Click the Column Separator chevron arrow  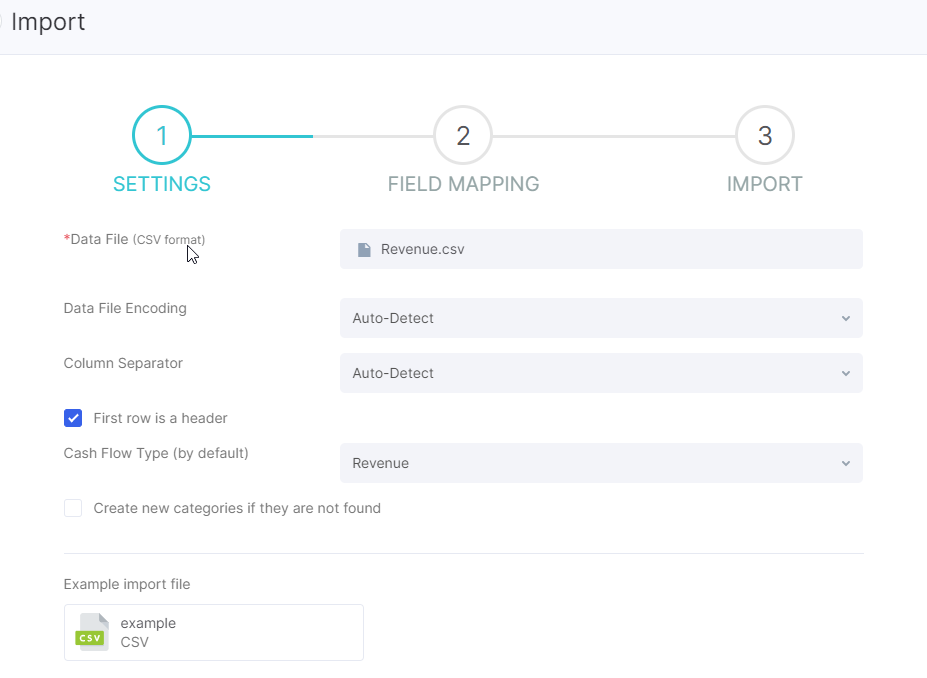(x=846, y=373)
